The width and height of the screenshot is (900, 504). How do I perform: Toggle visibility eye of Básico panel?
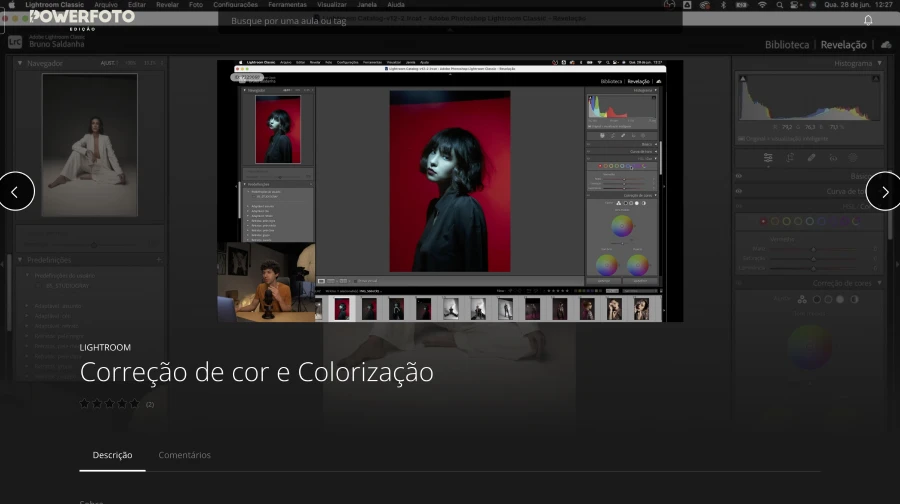[x=739, y=176]
